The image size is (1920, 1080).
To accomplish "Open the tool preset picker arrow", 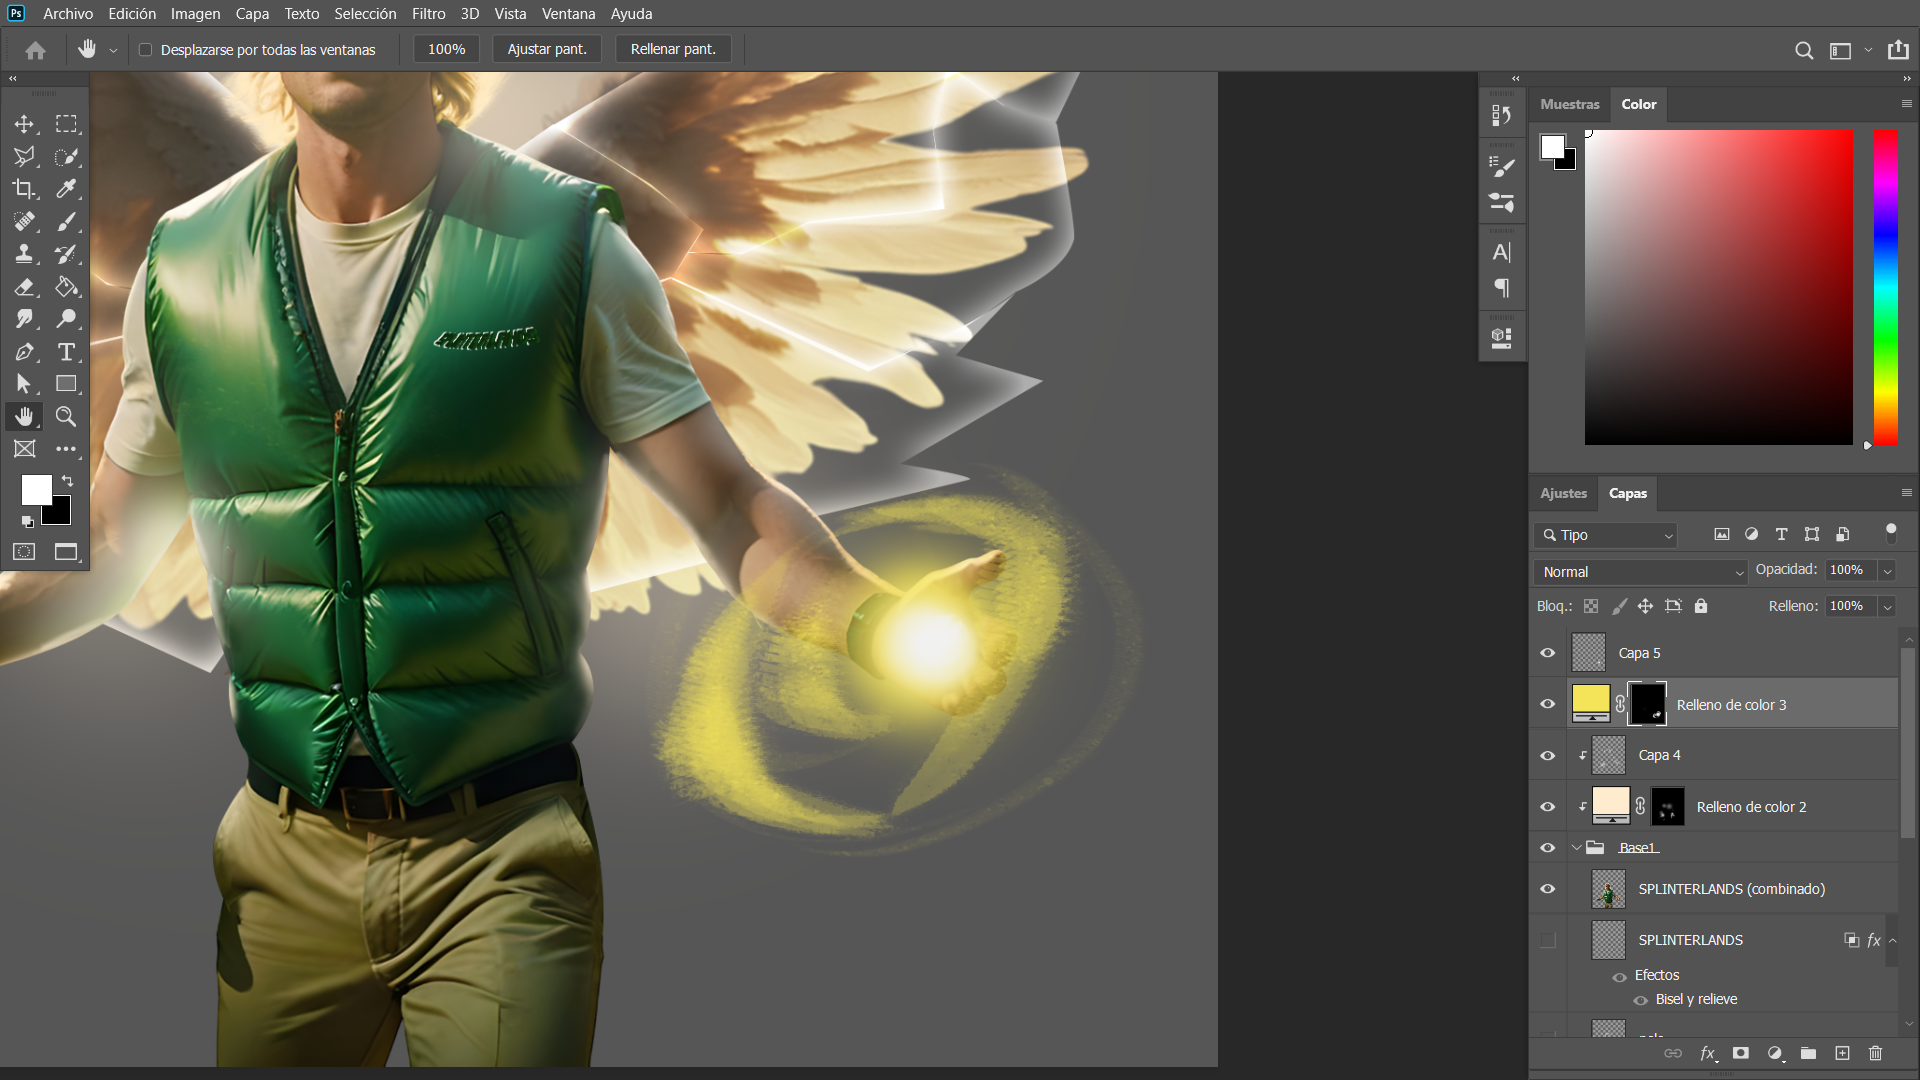I will click(113, 50).
